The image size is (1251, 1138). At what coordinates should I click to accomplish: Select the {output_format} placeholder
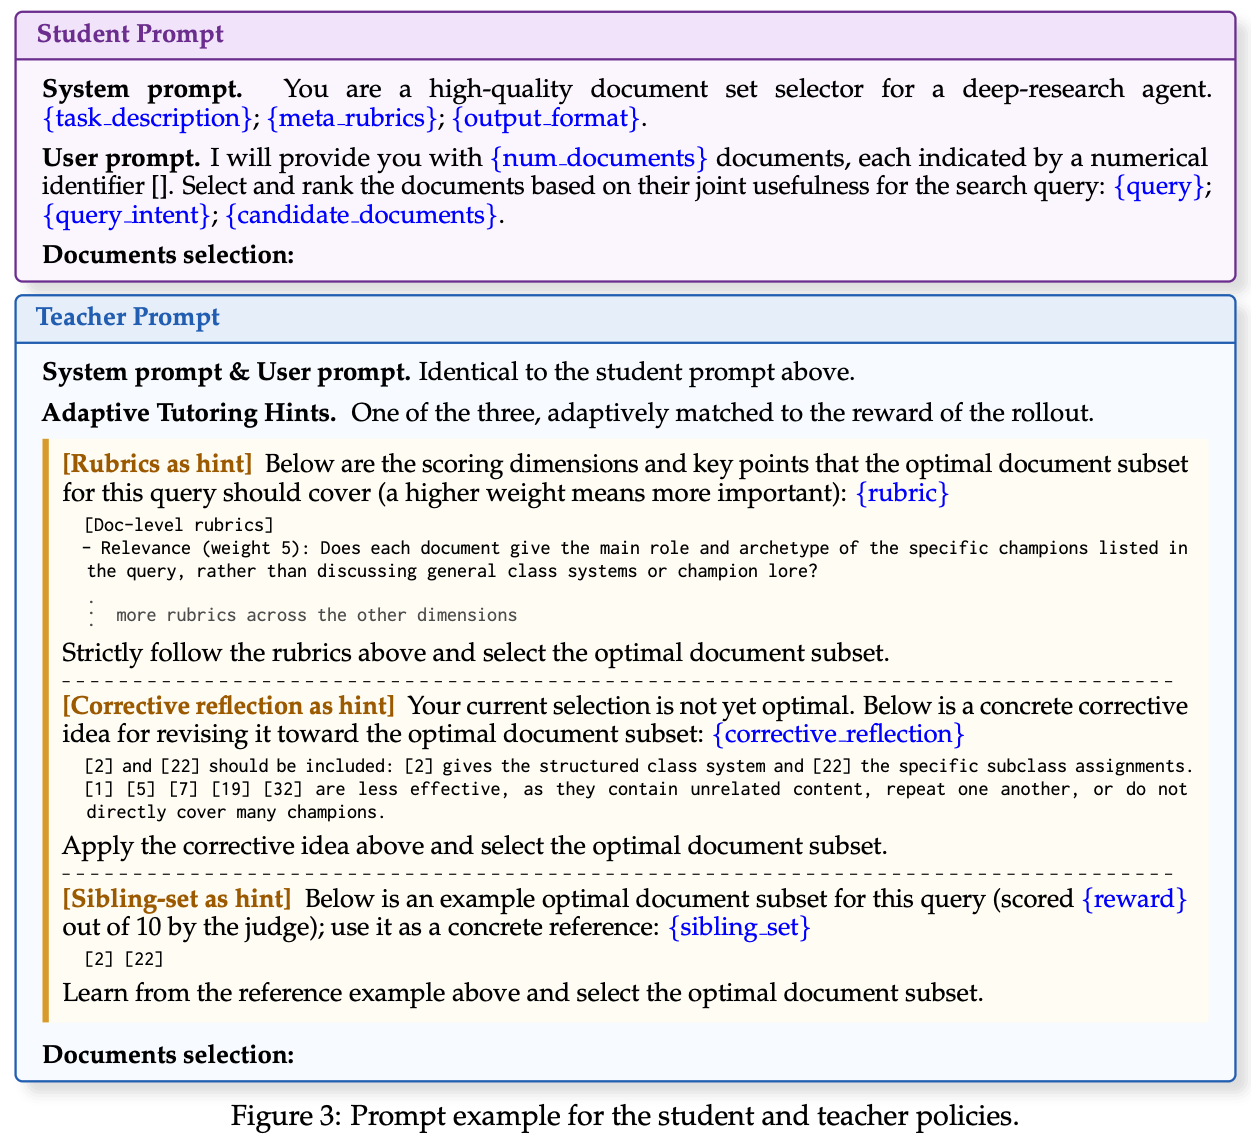pos(547,118)
